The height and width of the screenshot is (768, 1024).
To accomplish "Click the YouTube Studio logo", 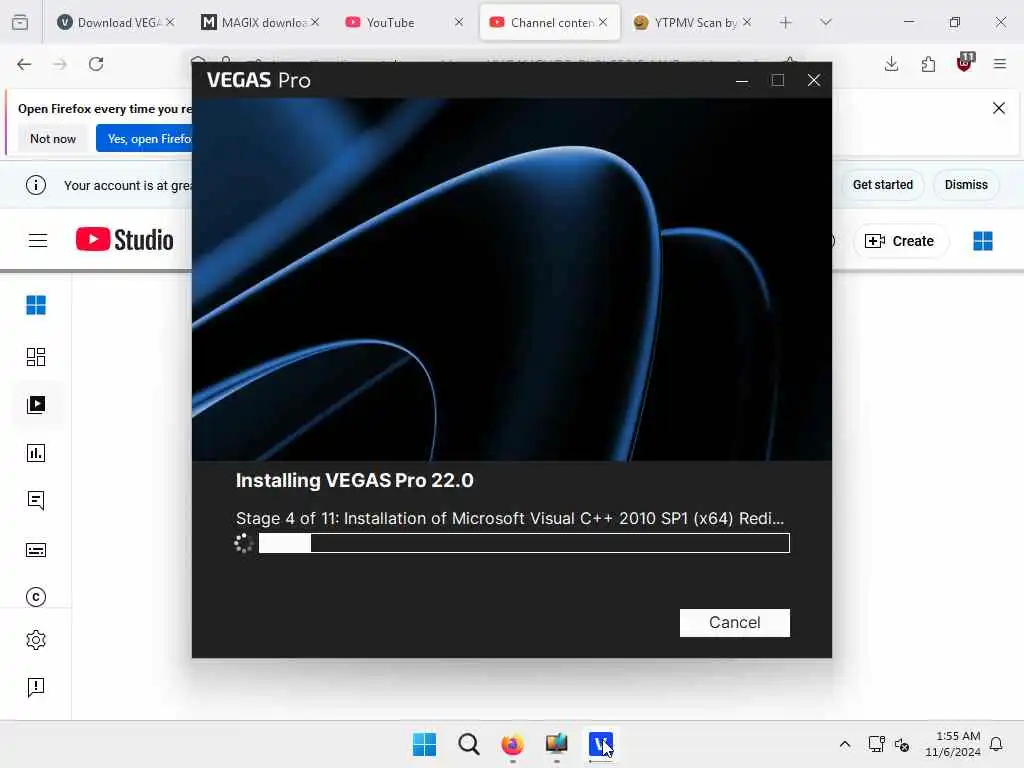I will [125, 240].
